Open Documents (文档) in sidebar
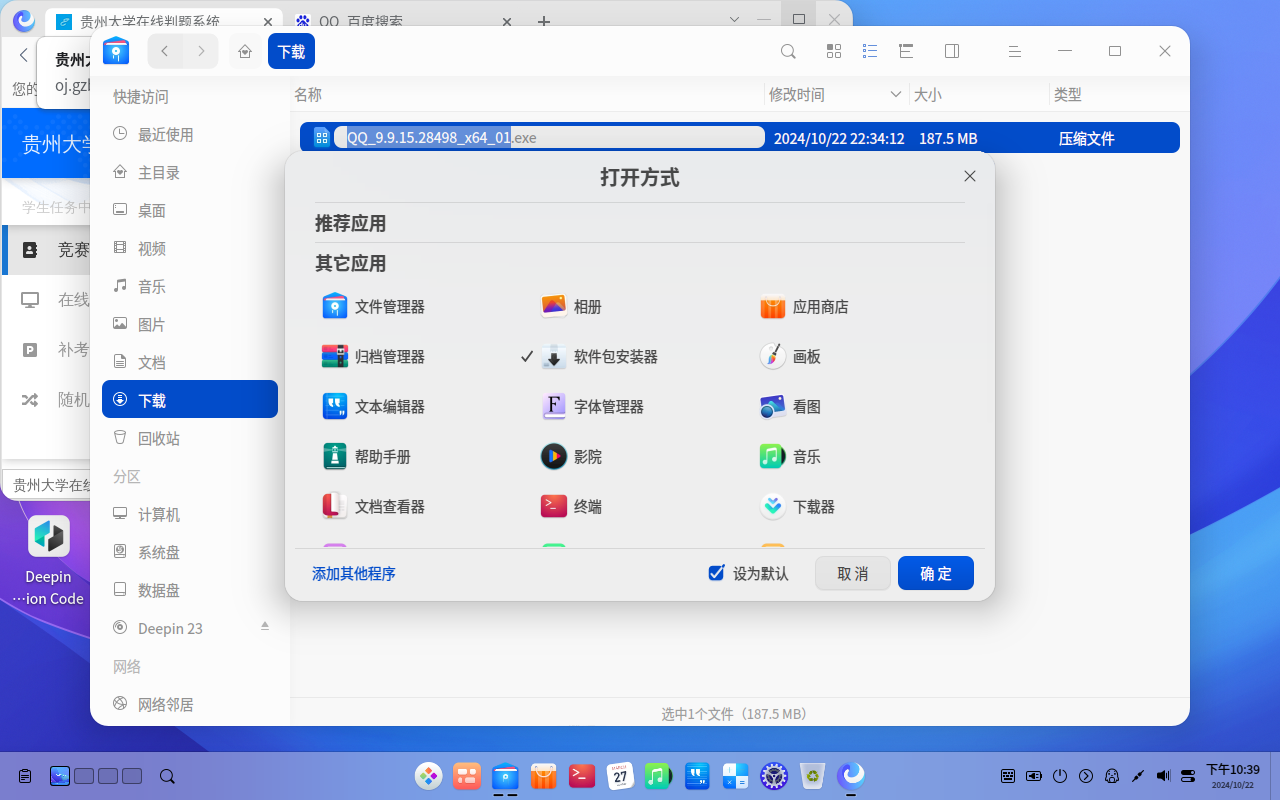 point(189,363)
